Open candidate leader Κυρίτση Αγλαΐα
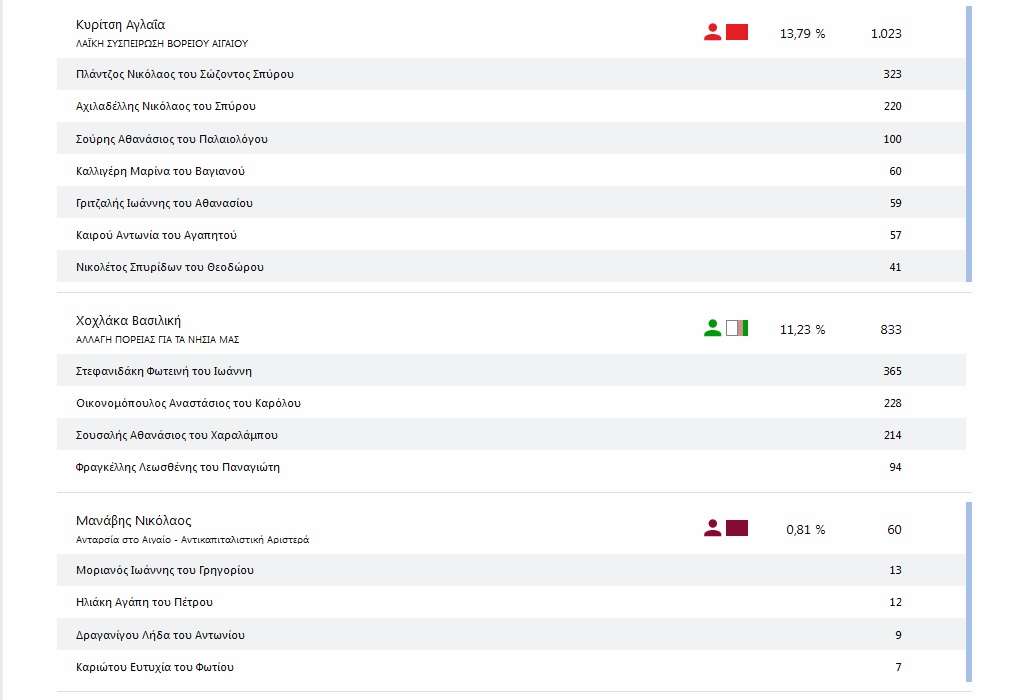 tap(120, 24)
